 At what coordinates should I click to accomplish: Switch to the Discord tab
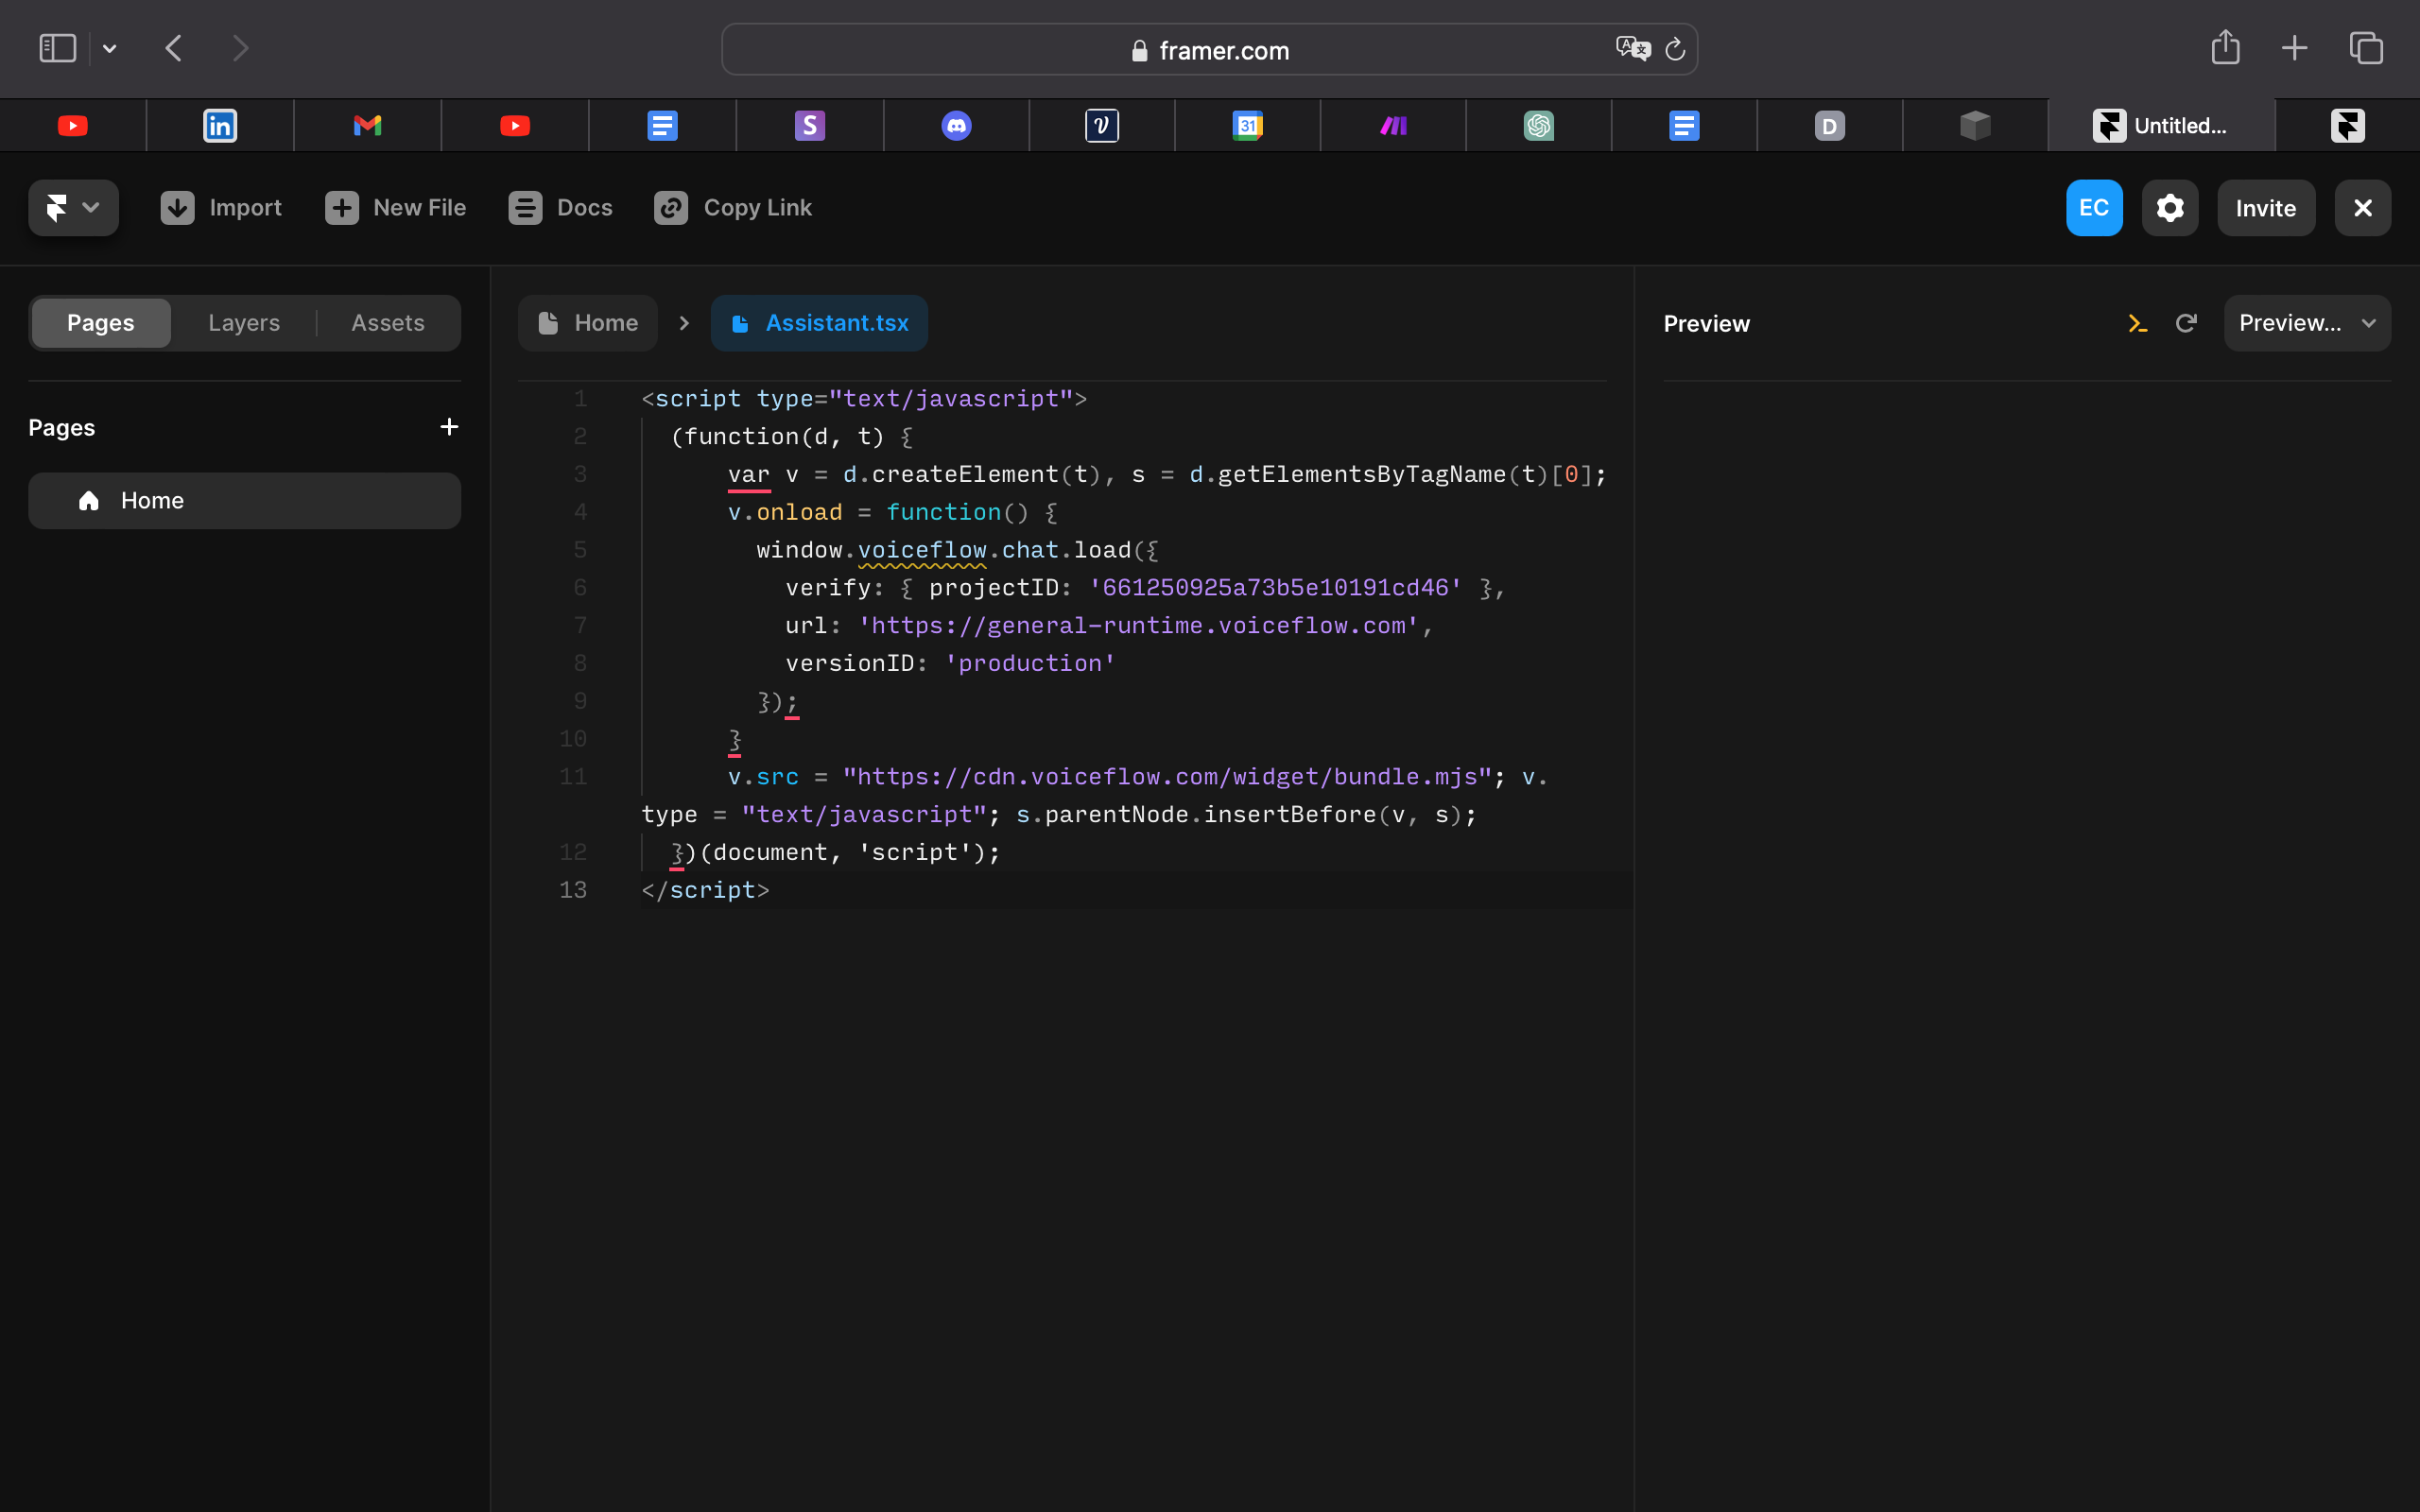pyautogui.click(x=957, y=126)
